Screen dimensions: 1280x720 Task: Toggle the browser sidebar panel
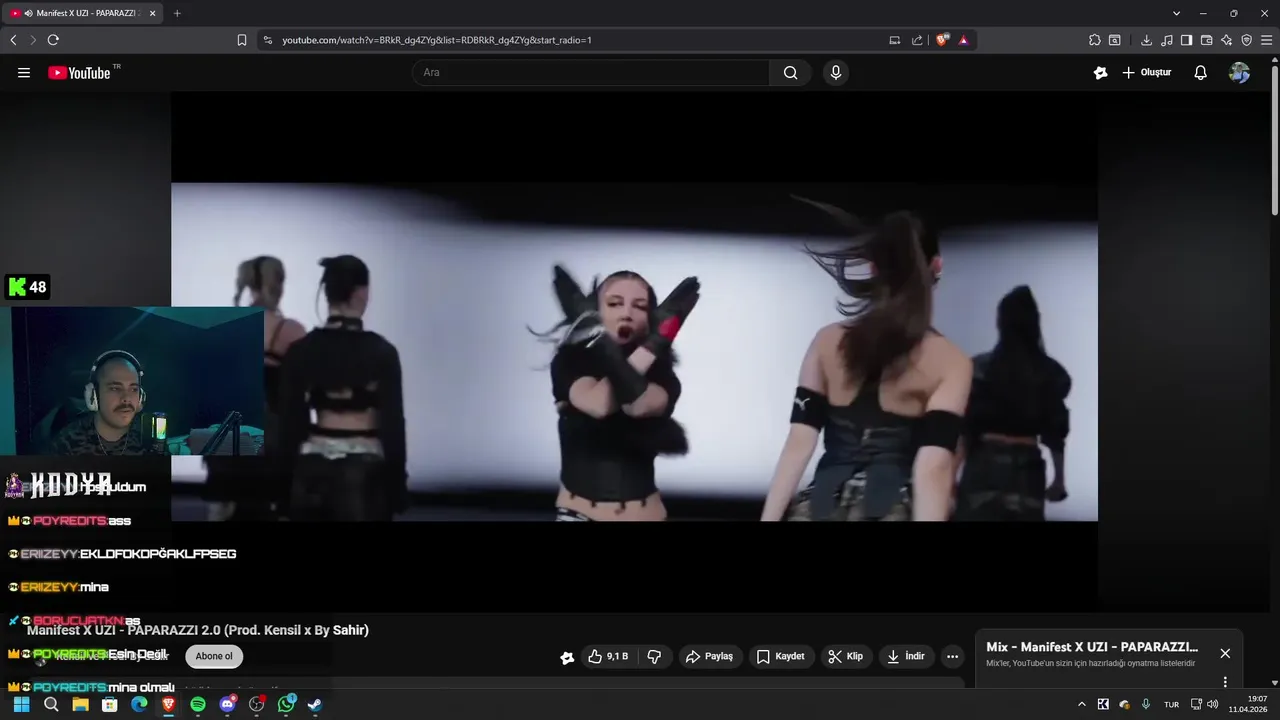(1186, 40)
